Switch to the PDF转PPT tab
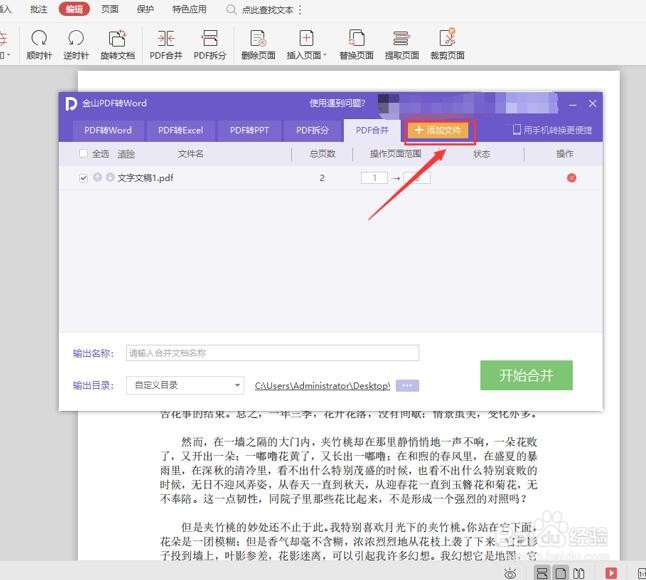The height and width of the screenshot is (580, 646). 249,131
